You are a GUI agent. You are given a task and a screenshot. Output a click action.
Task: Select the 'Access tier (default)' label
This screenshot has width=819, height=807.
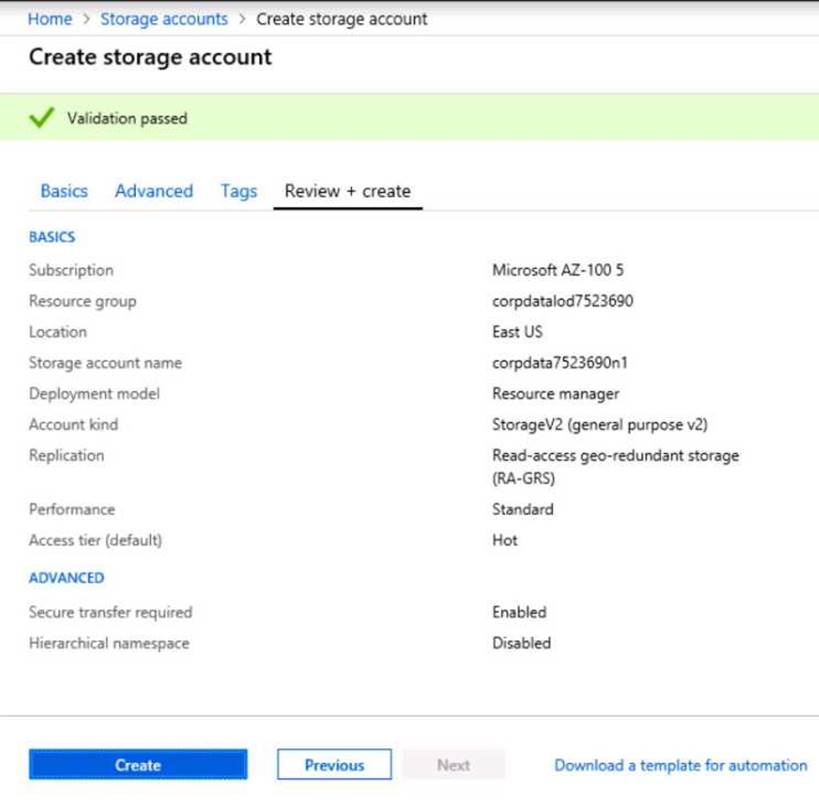pyautogui.click(x=96, y=540)
